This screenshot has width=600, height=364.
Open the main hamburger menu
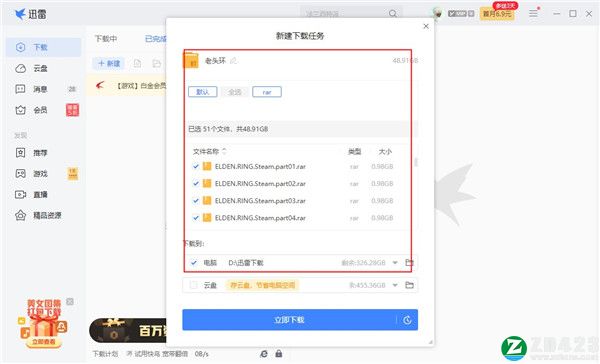533,14
